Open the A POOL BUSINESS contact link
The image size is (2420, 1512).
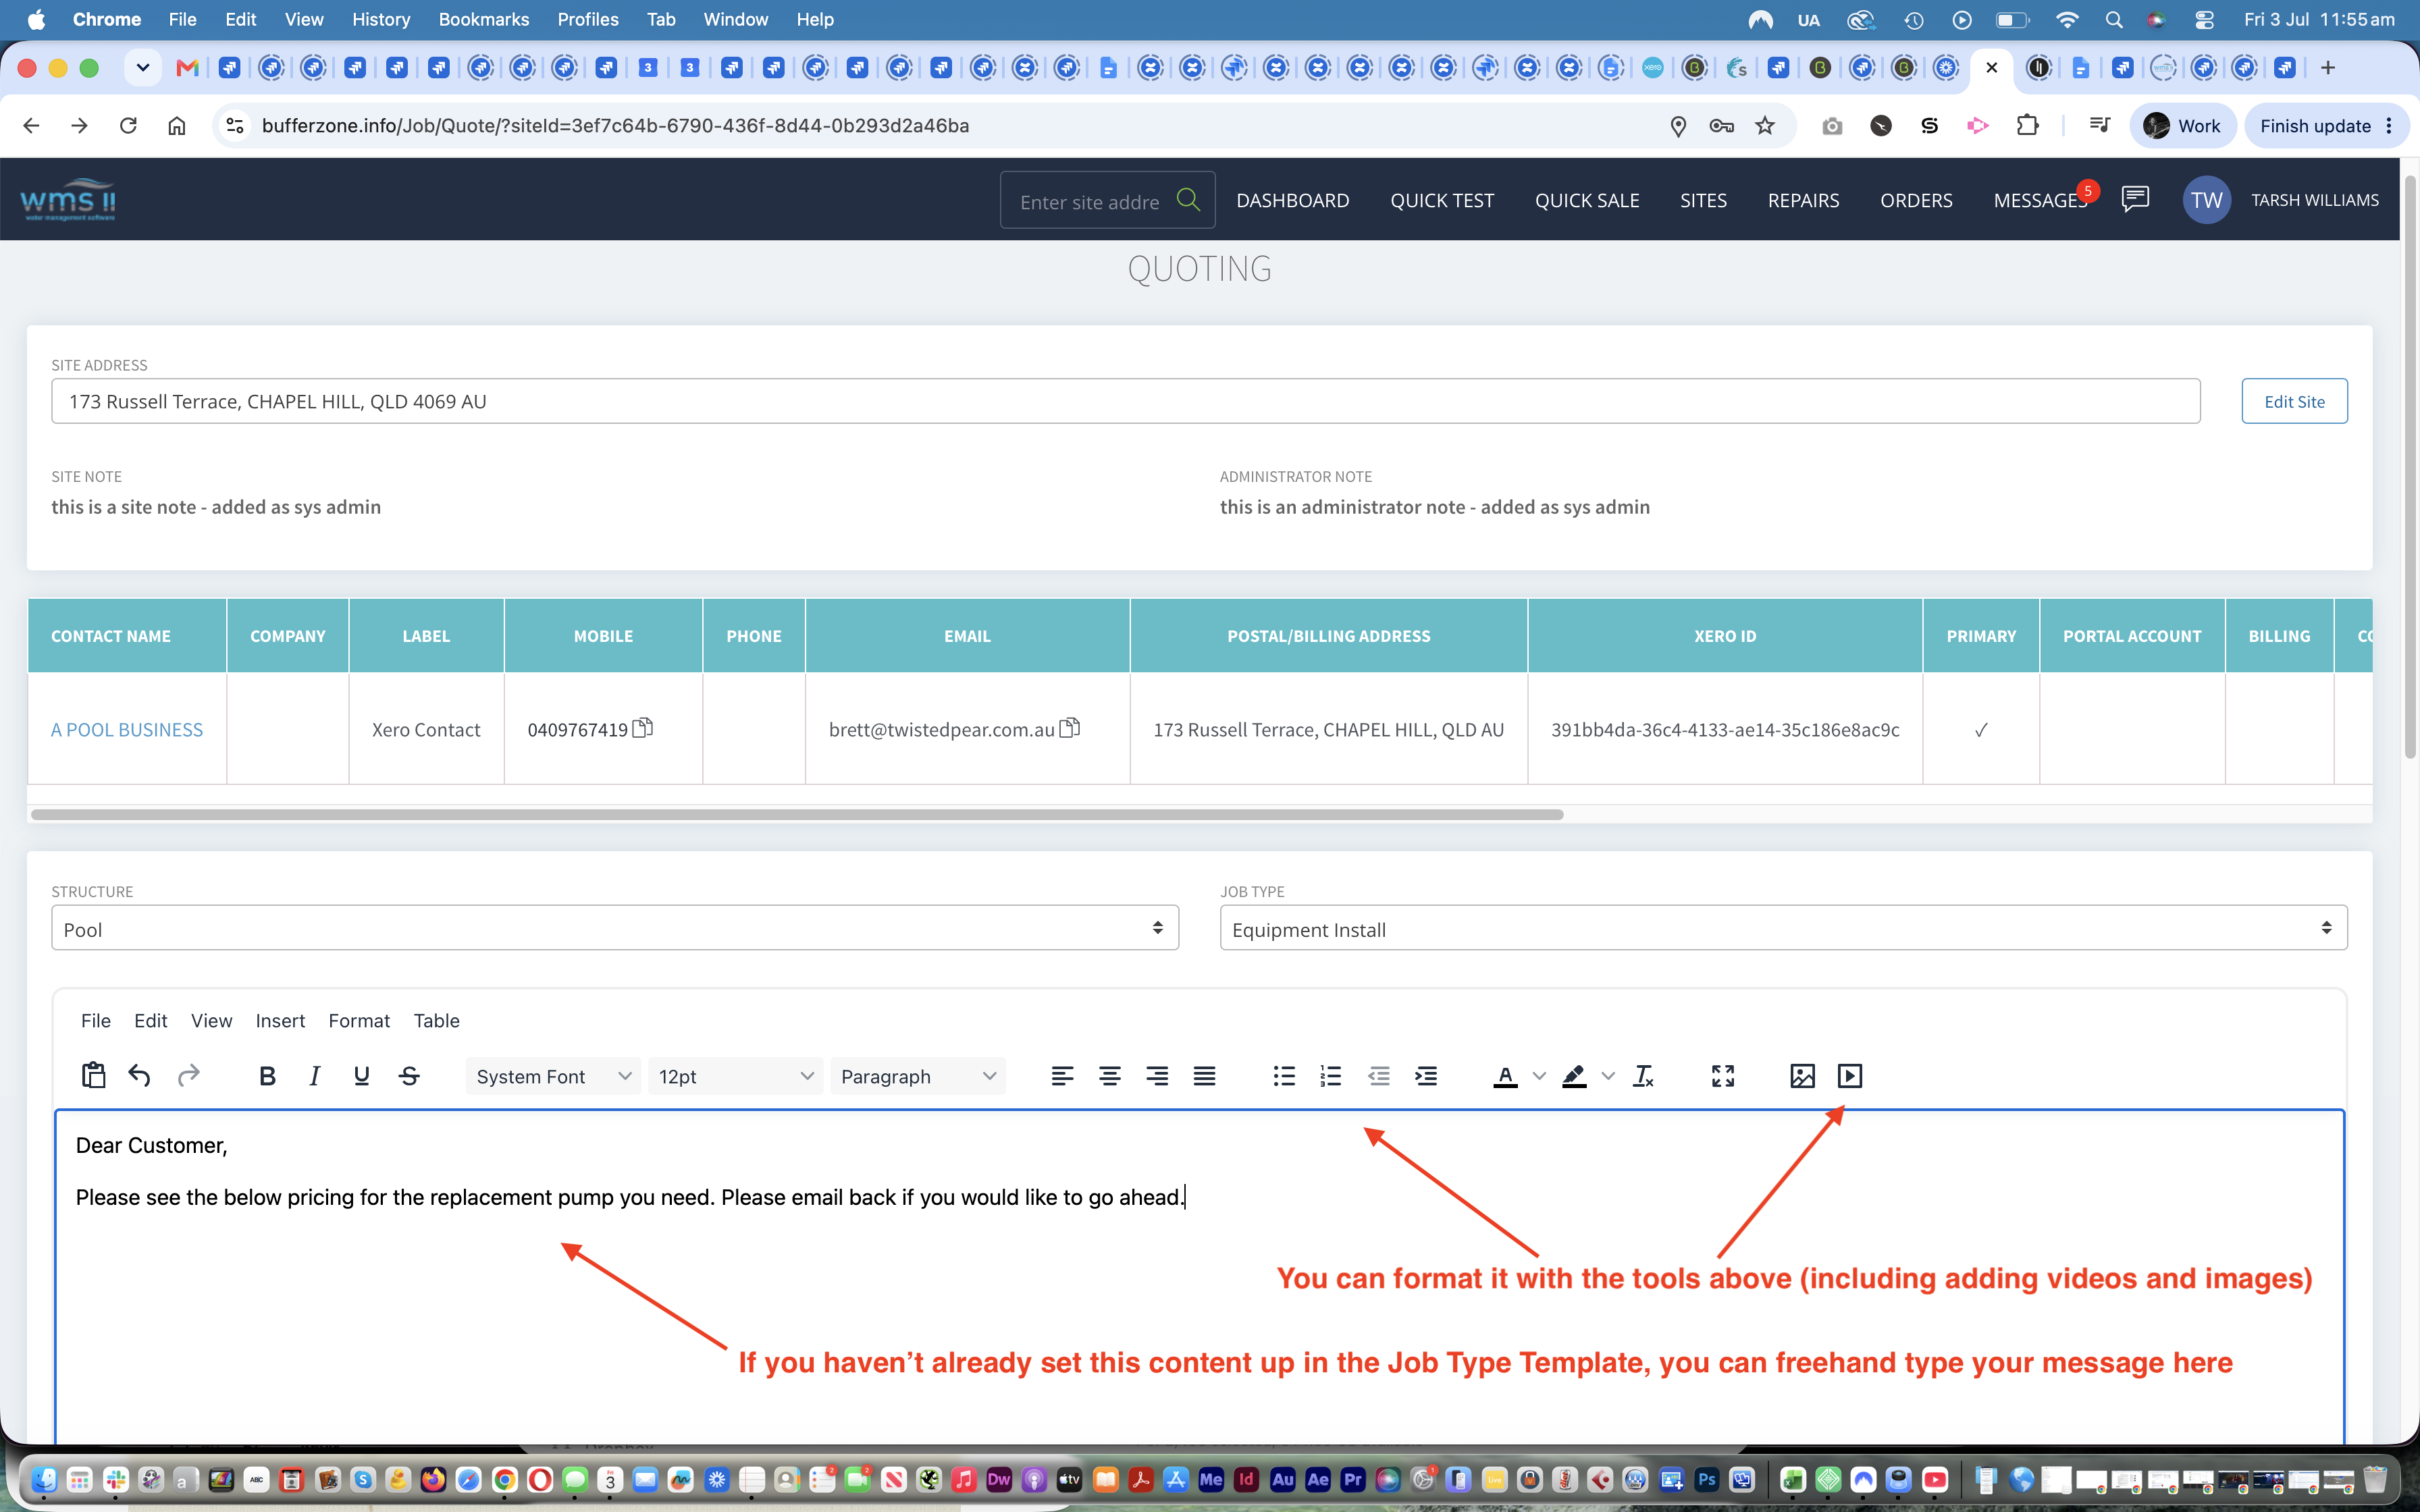(127, 730)
